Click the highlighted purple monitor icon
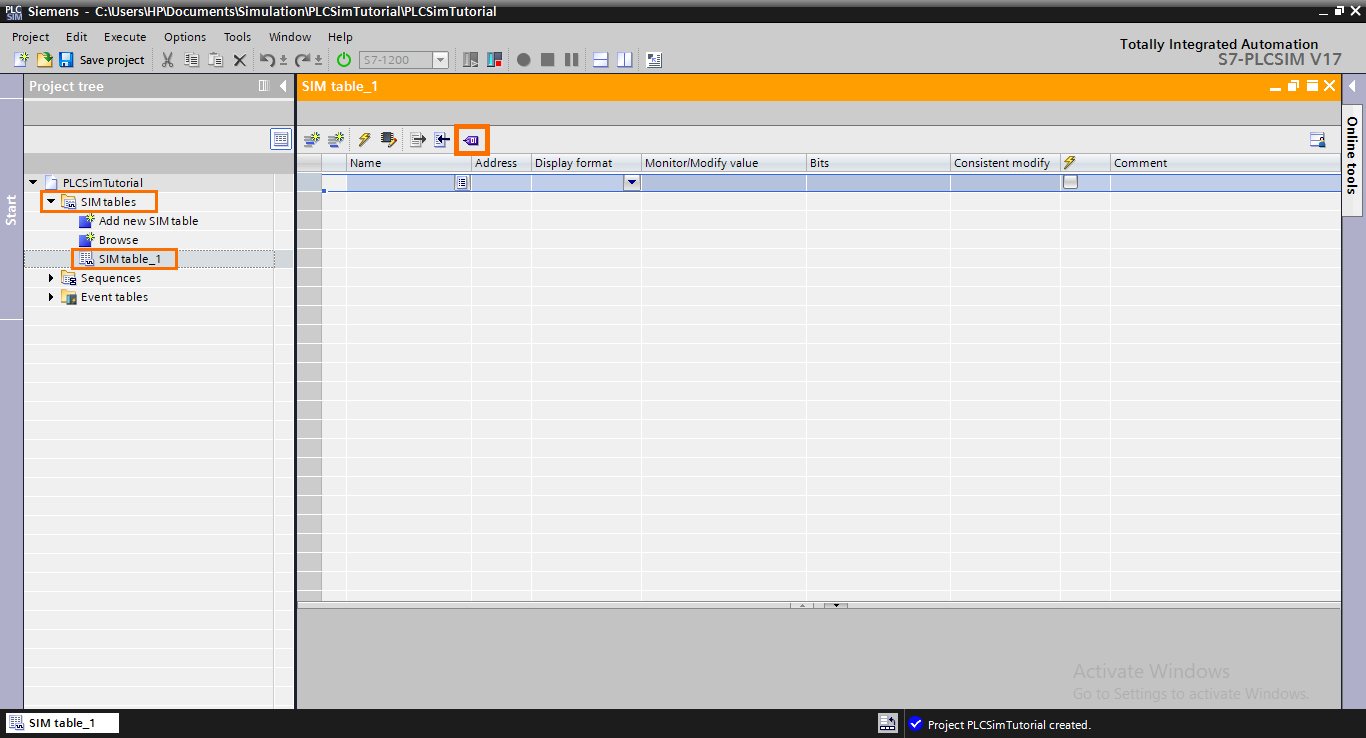The width and height of the screenshot is (1366, 738). (x=471, y=140)
